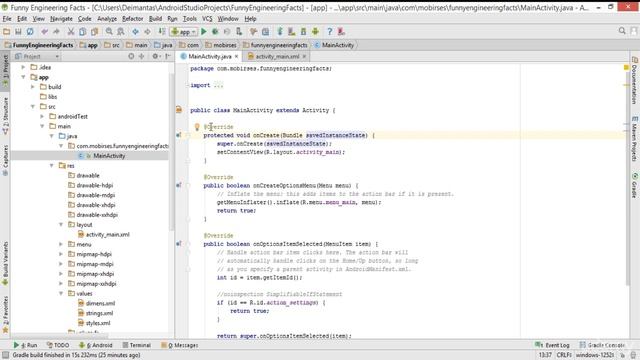
Task: Toggle the Maven Projects side panel
Action: (x=635, y=139)
